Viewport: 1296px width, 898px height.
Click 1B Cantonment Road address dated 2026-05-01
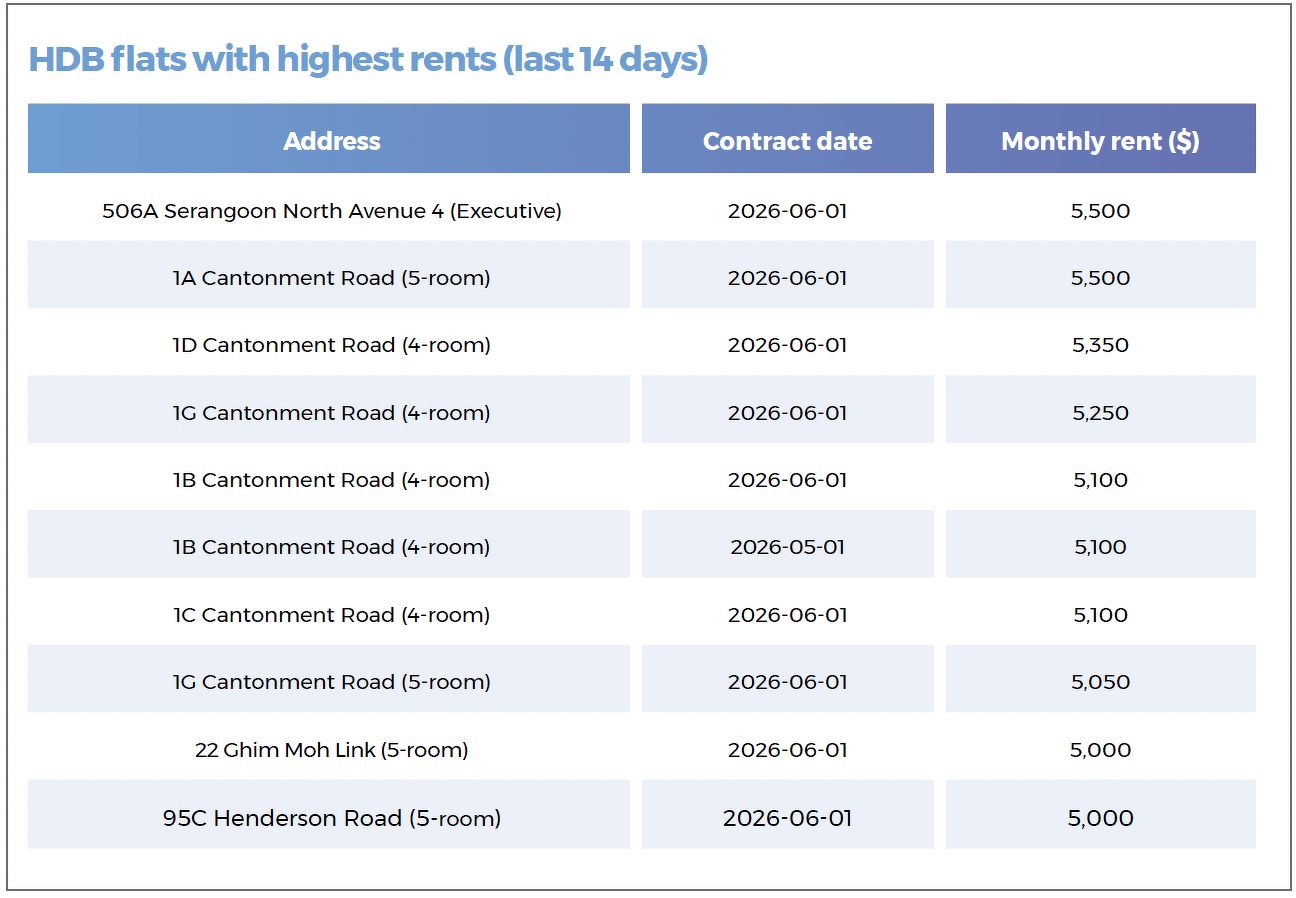pos(332,547)
